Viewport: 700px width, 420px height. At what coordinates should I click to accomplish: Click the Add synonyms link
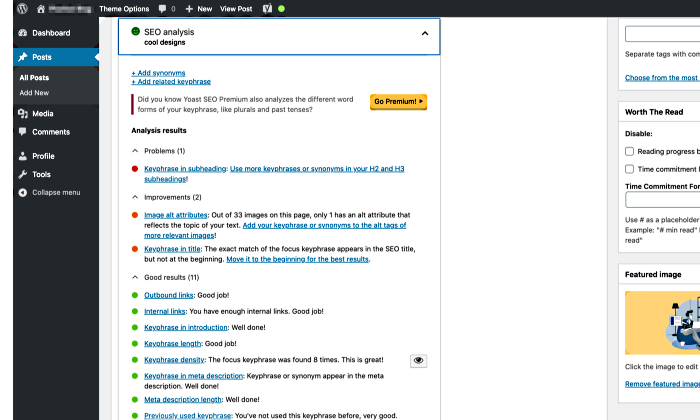[158, 73]
